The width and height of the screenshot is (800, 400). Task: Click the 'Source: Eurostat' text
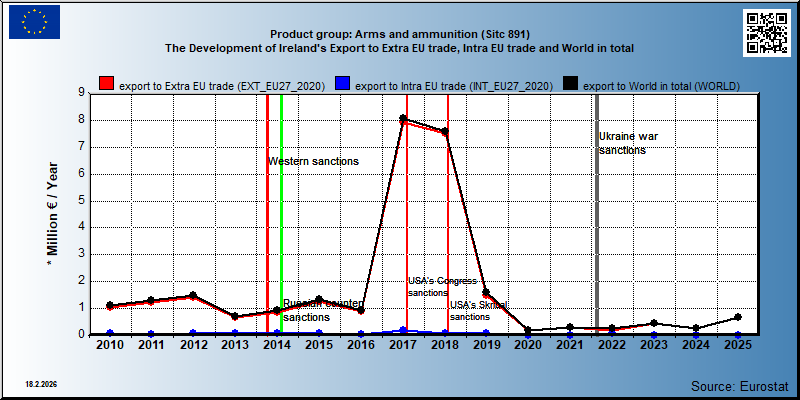[740, 386]
